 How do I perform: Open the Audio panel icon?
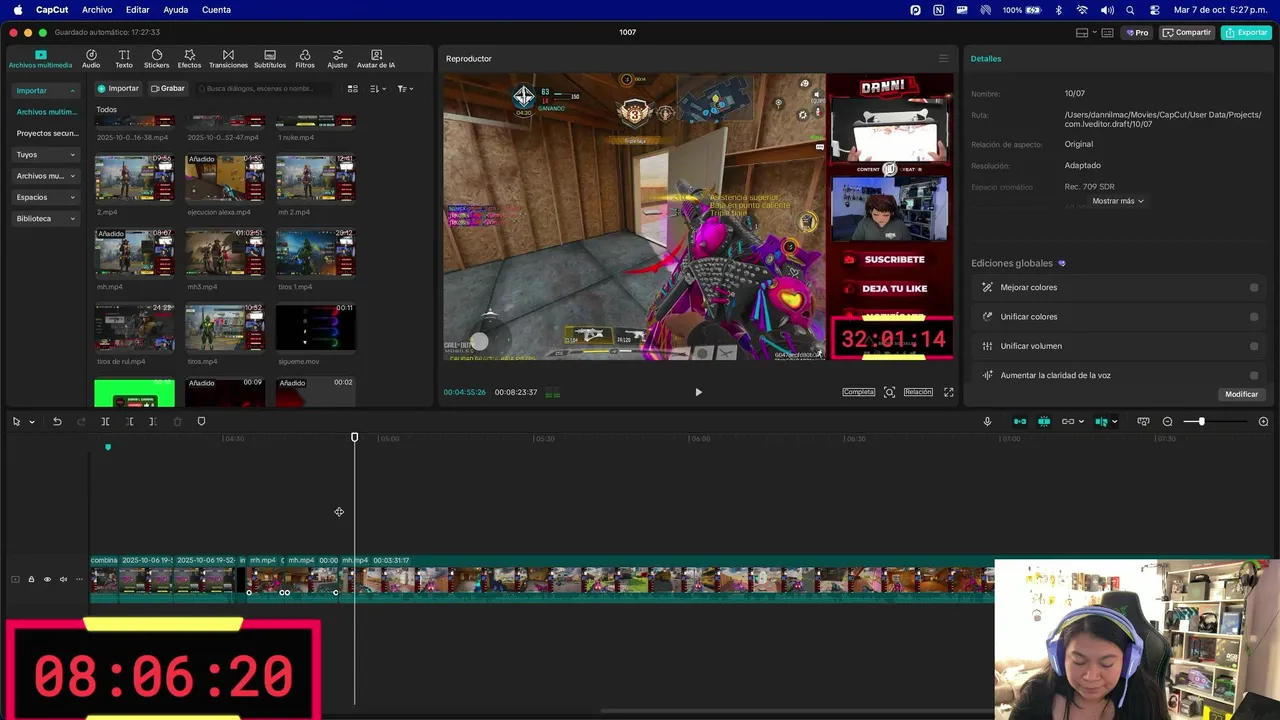point(91,59)
